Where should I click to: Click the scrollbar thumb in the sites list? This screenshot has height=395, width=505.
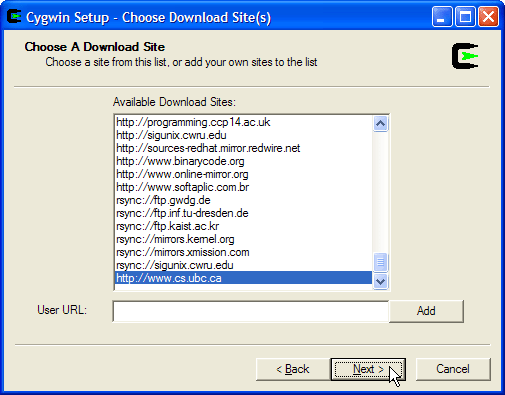point(380,262)
